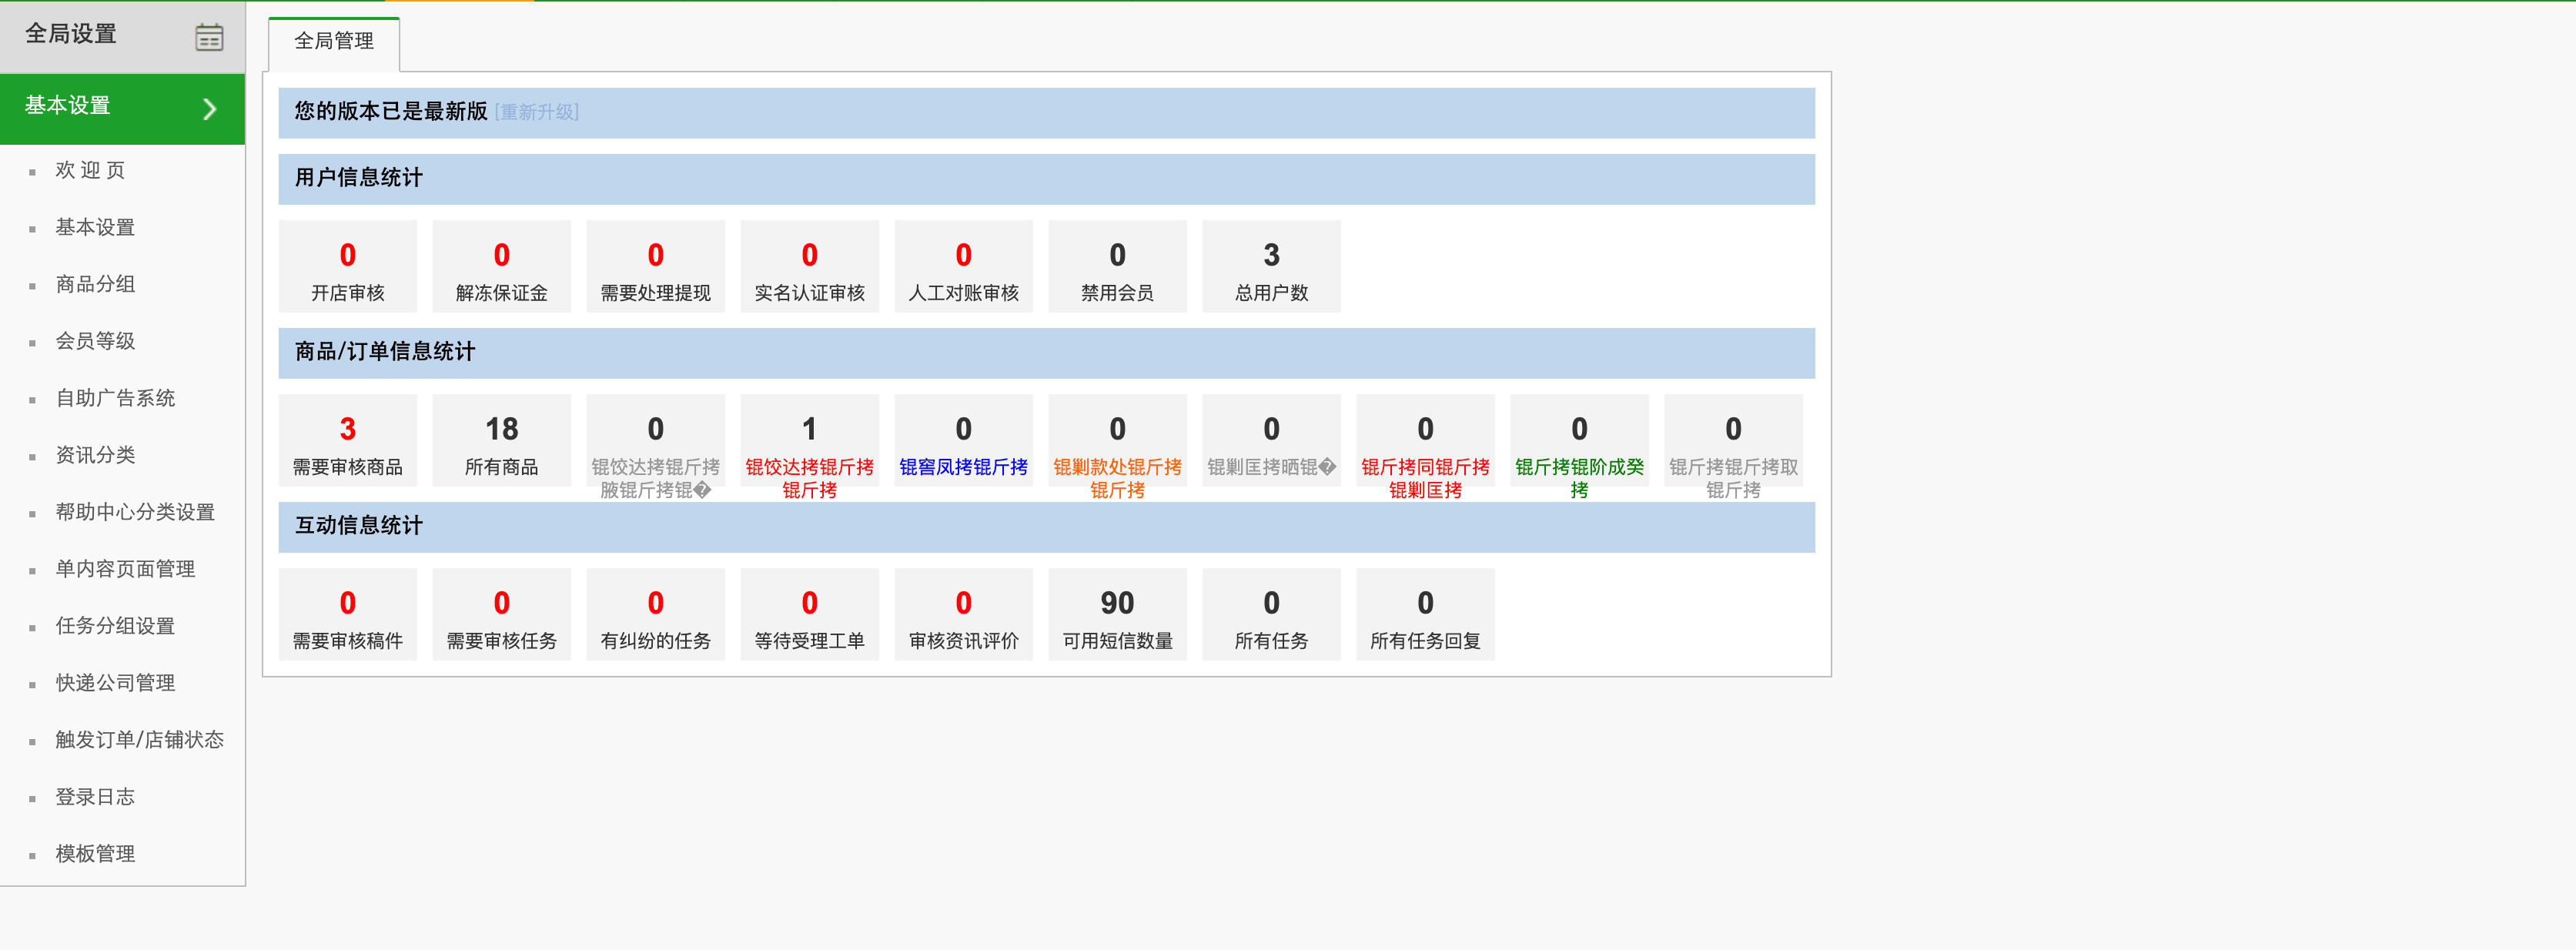Click the 开店审核 statistic card

point(348,267)
